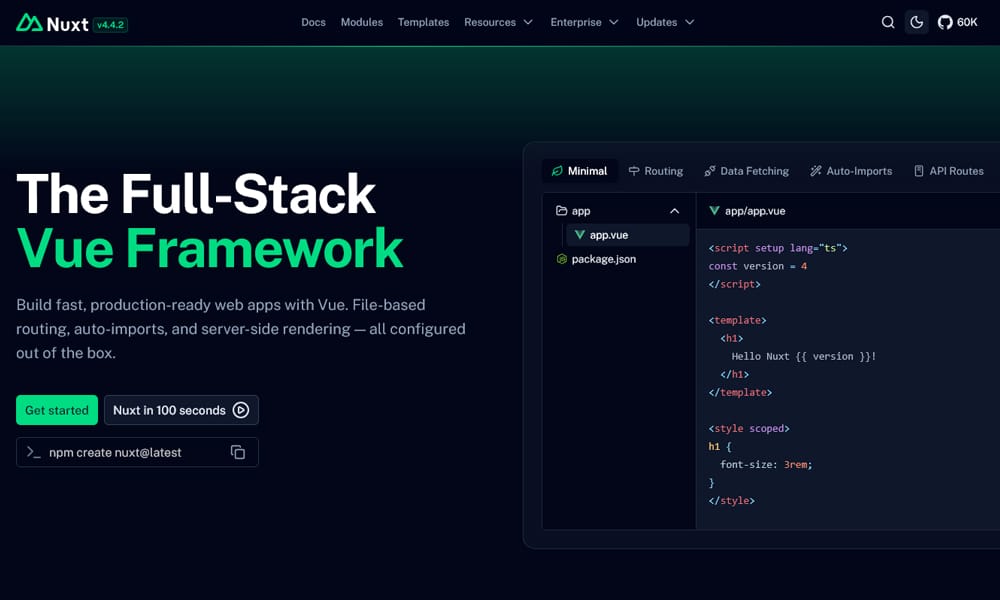Go to the Modules page
Image resolution: width=1000 pixels, height=600 pixels.
(362, 22)
